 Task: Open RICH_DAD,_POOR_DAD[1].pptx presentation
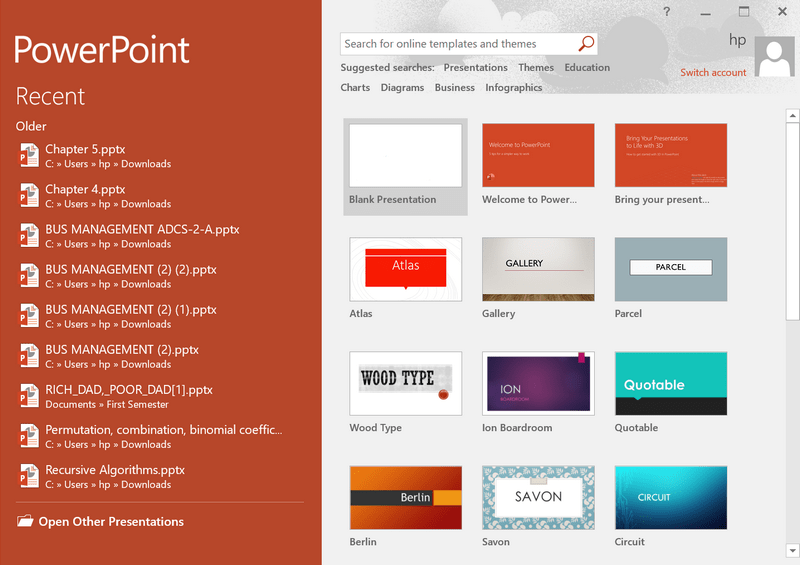point(160,396)
